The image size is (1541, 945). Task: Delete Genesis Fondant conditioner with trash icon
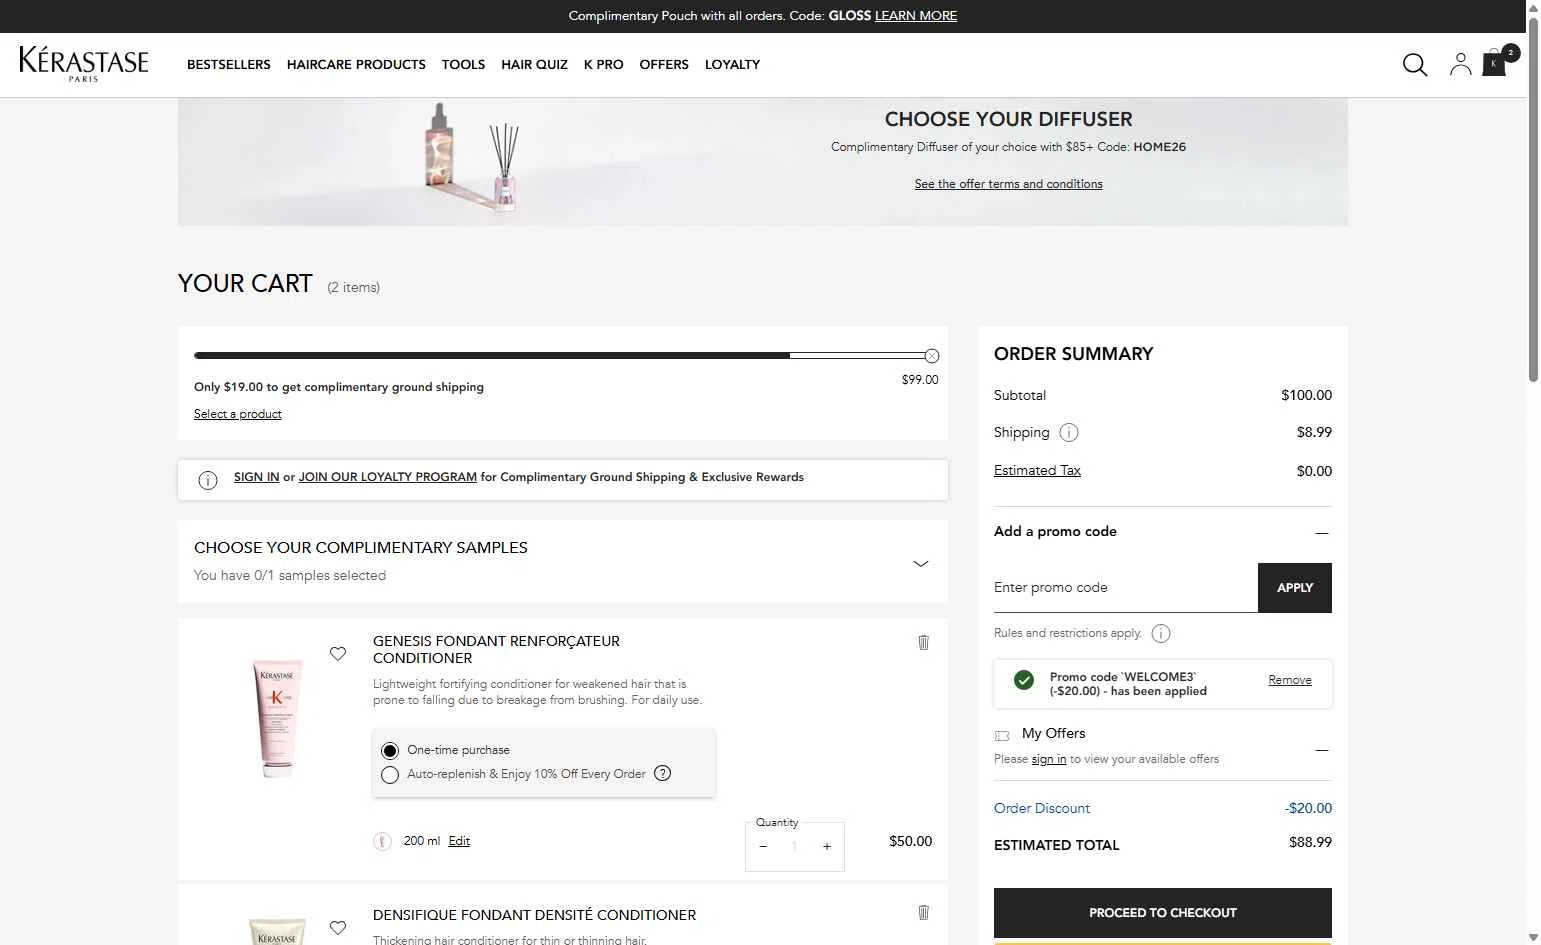(x=924, y=642)
